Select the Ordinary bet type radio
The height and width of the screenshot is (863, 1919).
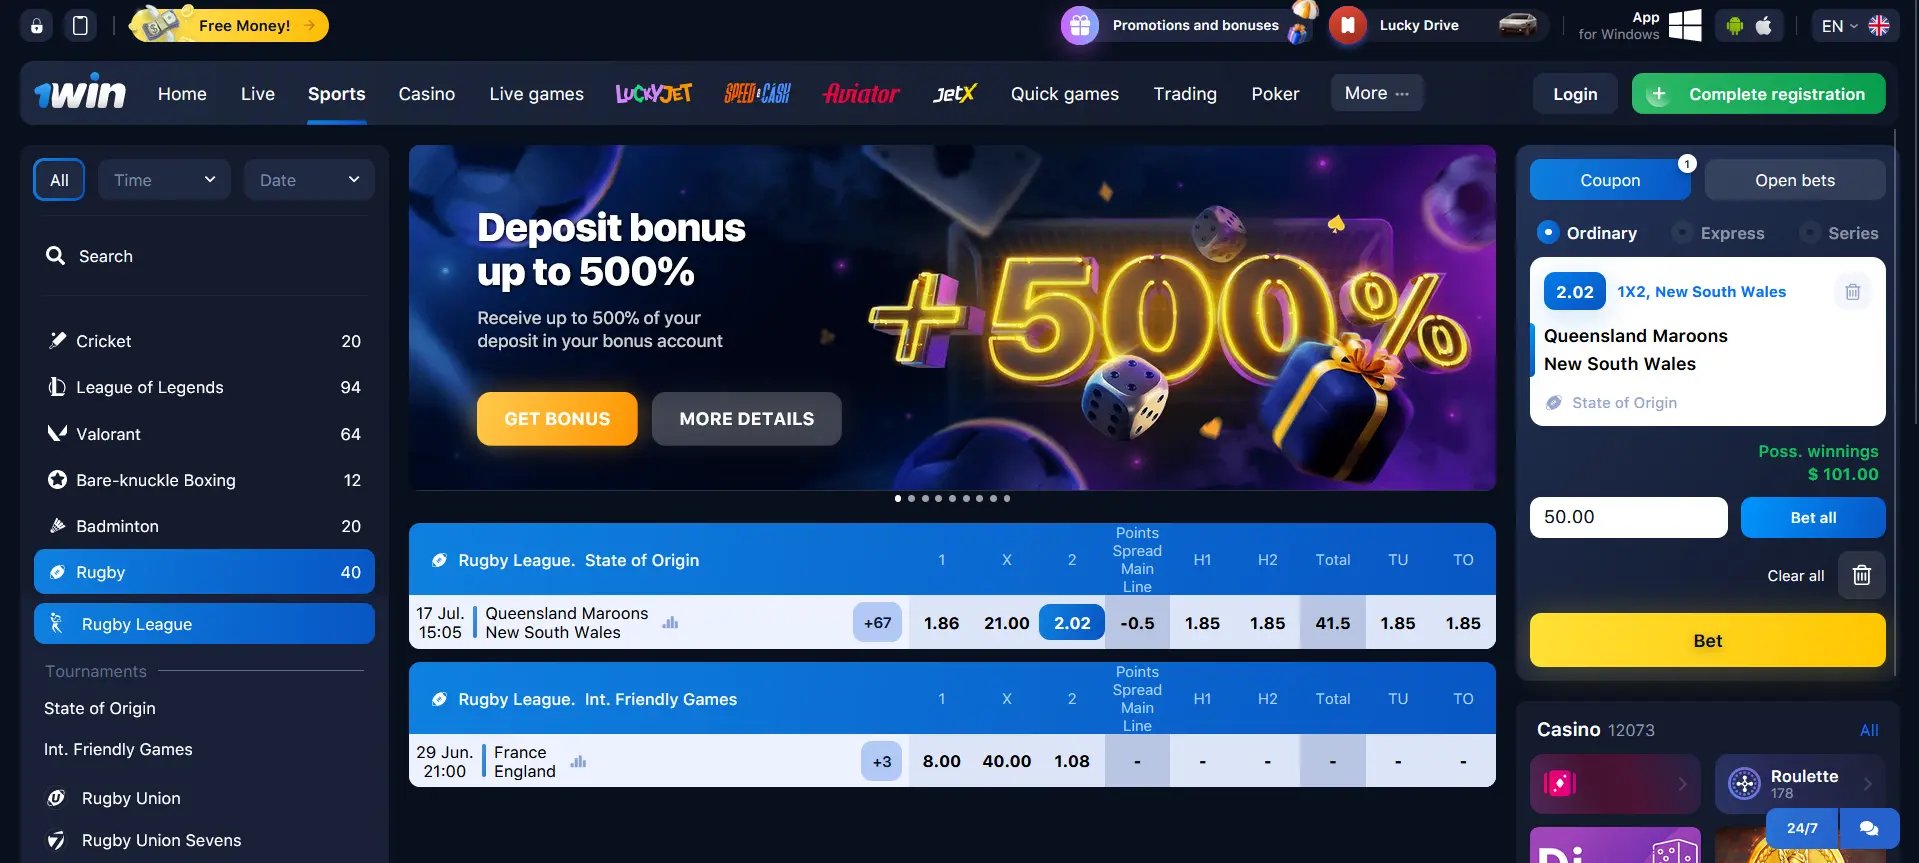[x=1548, y=232]
